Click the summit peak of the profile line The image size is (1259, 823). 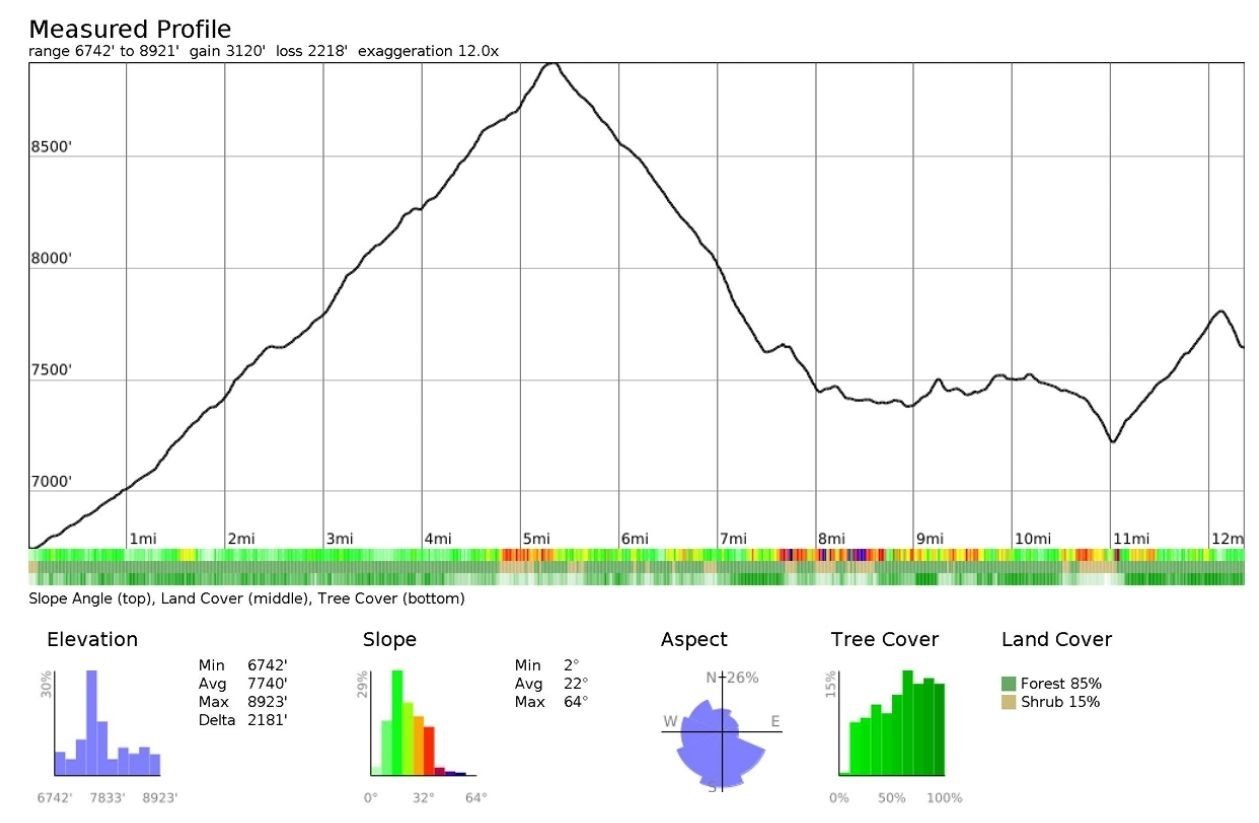pos(550,64)
